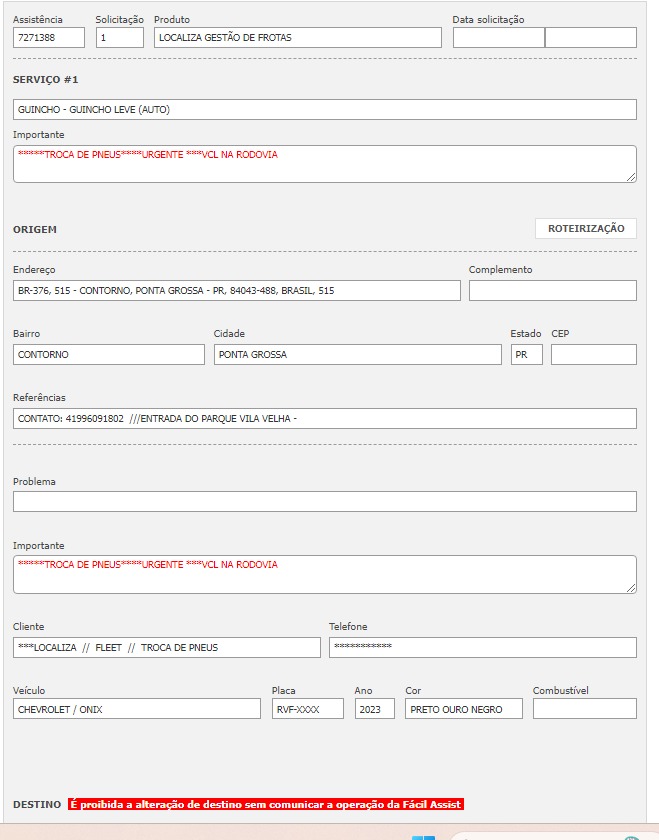659x840 pixels.
Task: Select the empty CEP field
Action: 593,355
